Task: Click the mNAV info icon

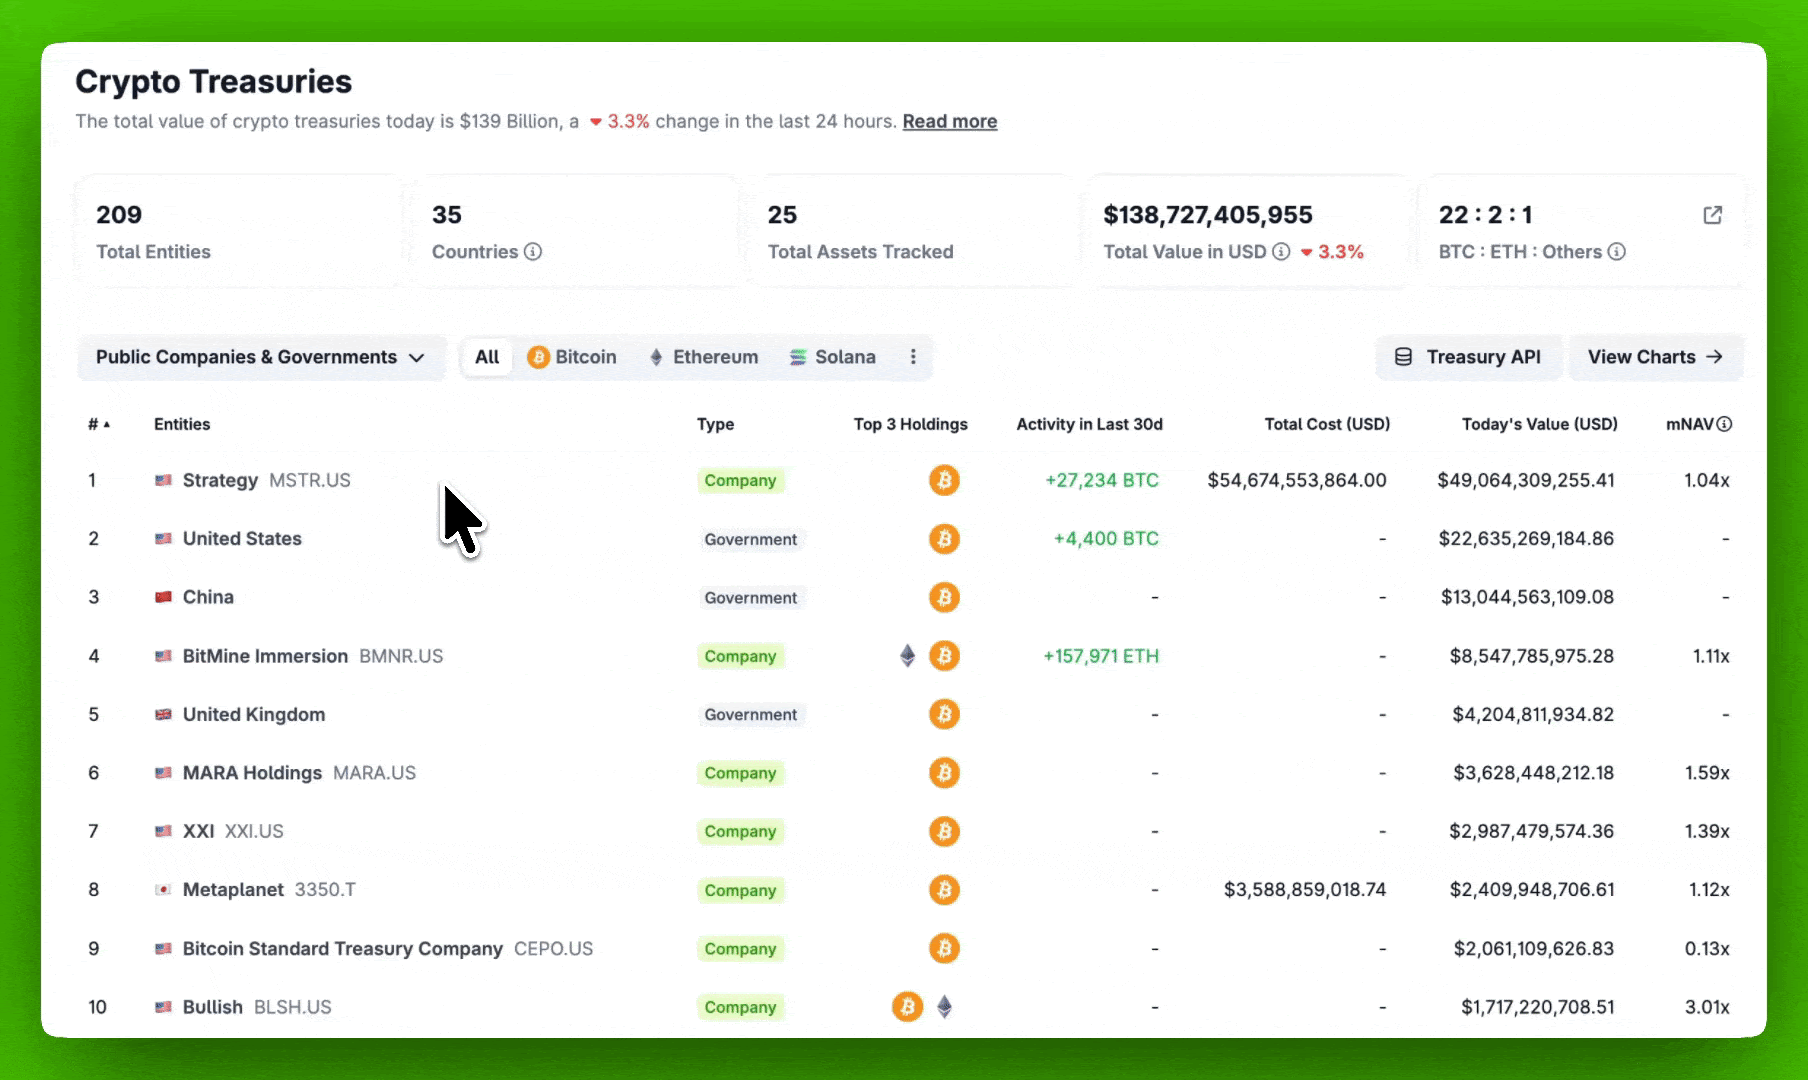Action: pos(1724,424)
